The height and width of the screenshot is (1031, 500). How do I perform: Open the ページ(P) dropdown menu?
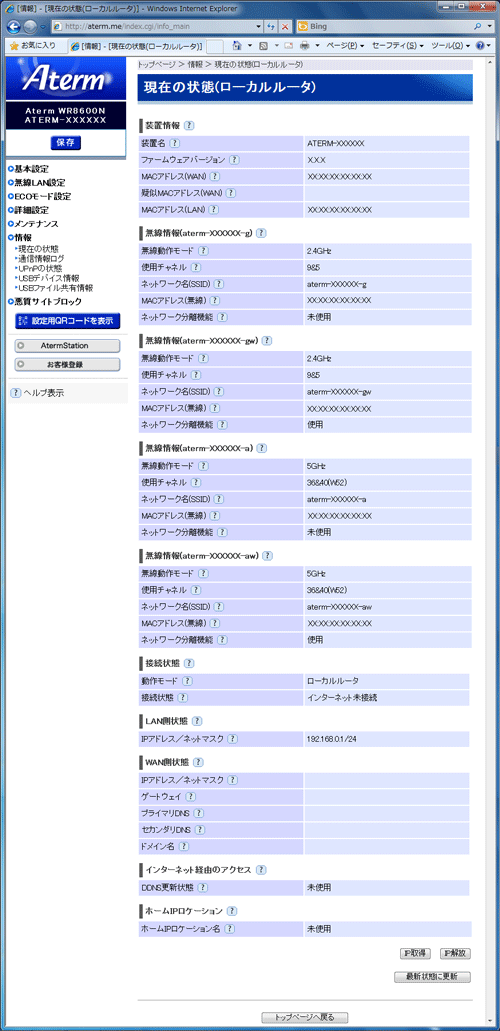[345, 46]
